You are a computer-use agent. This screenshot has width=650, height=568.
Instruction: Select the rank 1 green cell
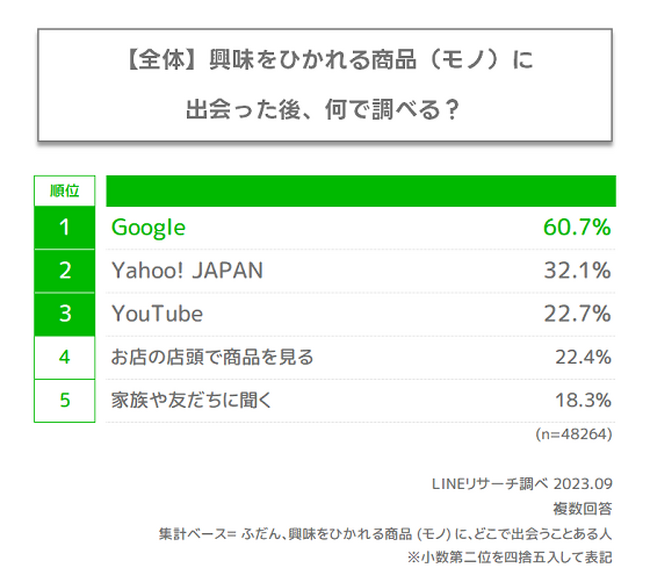[x=64, y=228]
